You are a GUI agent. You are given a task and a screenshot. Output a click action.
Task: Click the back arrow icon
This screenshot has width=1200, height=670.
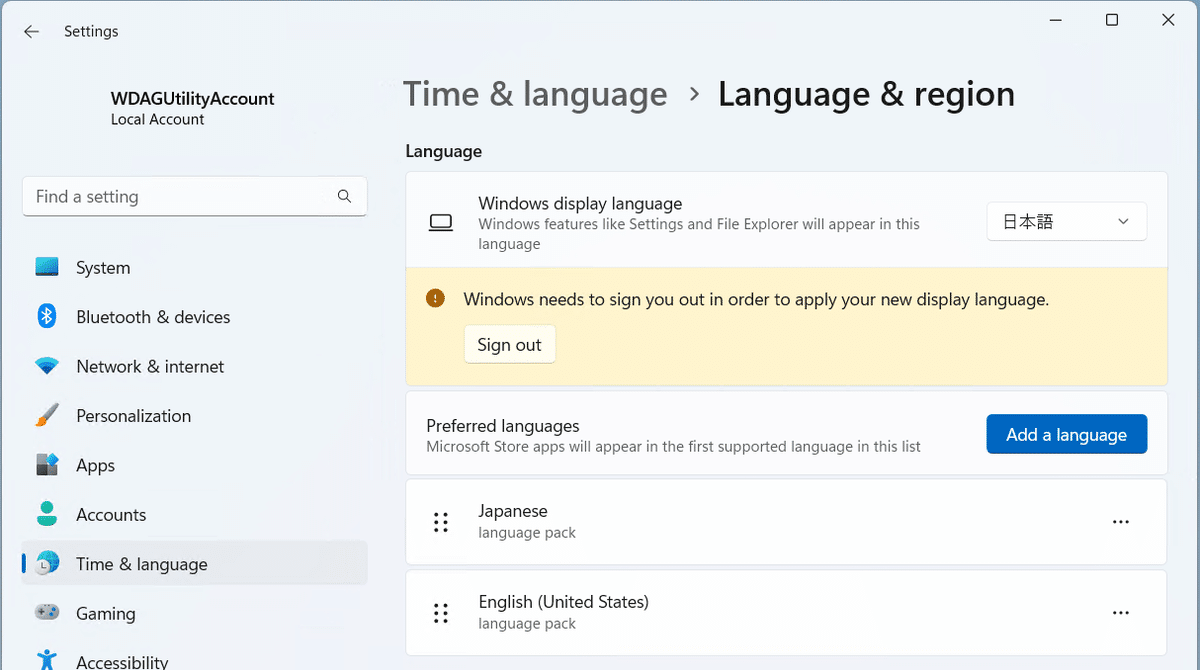31,32
